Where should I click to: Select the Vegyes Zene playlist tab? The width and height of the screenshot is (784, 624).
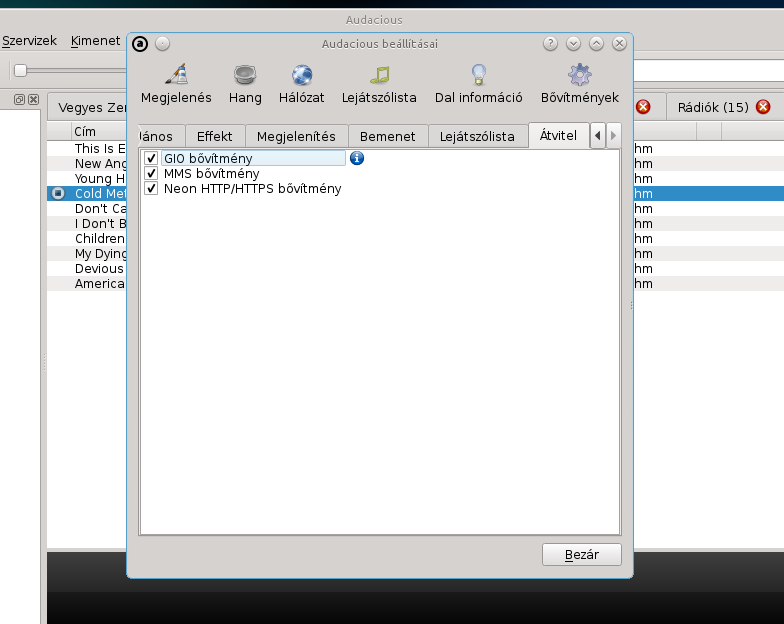point(88,108)
